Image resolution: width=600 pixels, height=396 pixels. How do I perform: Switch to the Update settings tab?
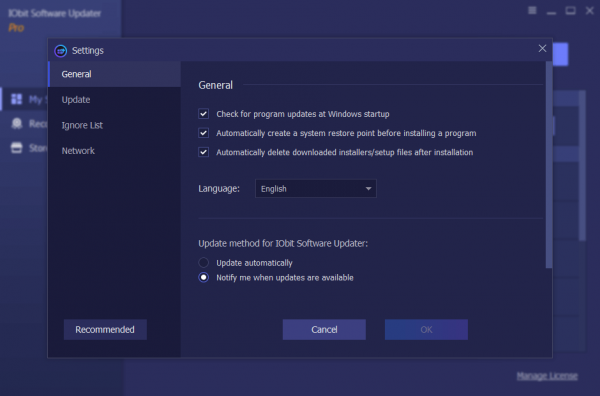tap(114, 99)
